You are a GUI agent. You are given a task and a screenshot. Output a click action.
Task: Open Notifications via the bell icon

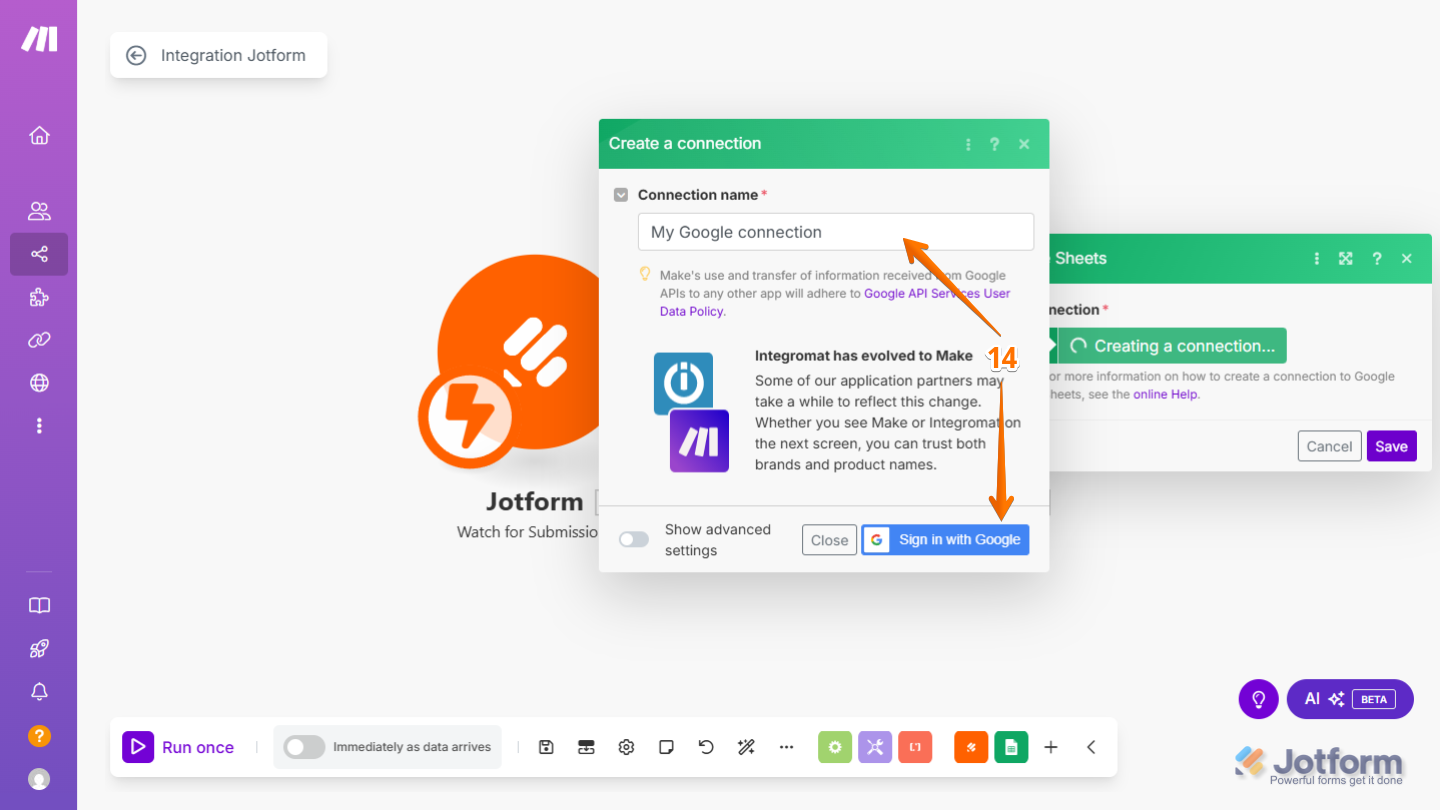[39, 691]
